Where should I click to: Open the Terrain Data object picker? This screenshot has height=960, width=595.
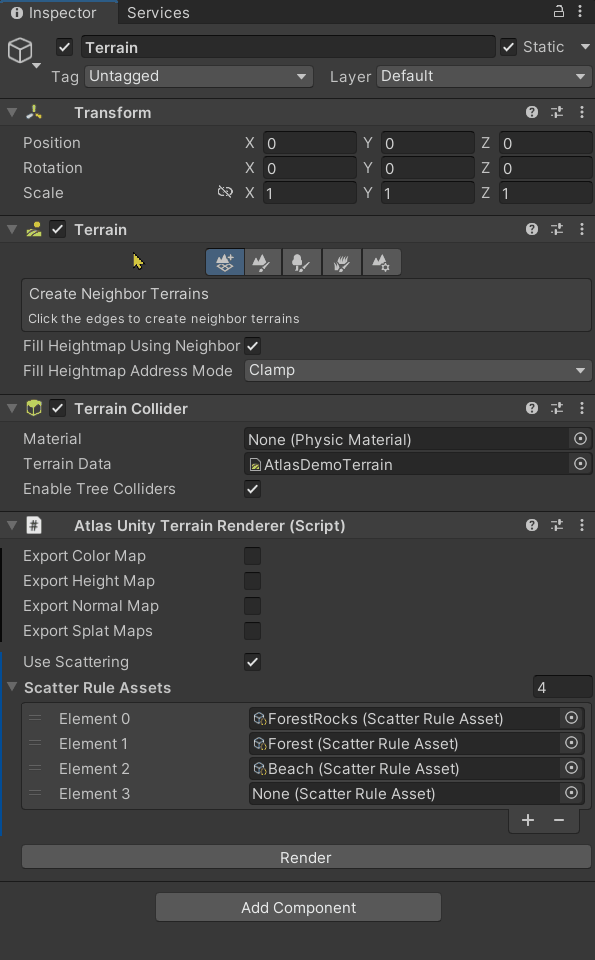571,464
